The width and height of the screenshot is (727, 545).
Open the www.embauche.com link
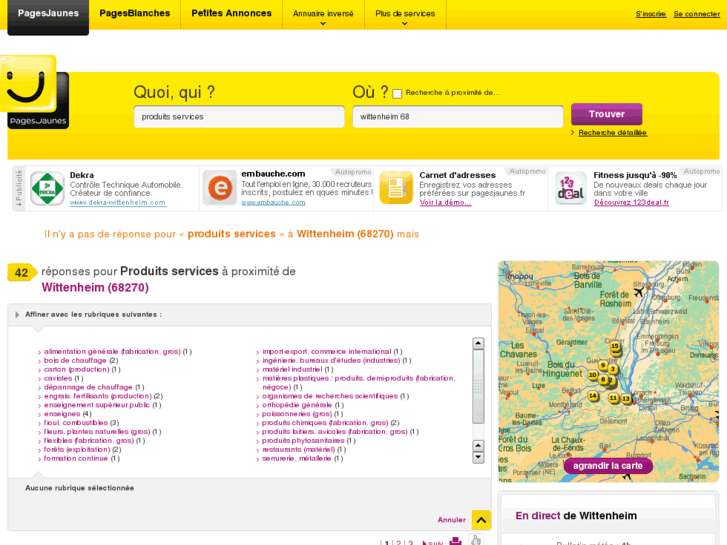click(273, 202)
